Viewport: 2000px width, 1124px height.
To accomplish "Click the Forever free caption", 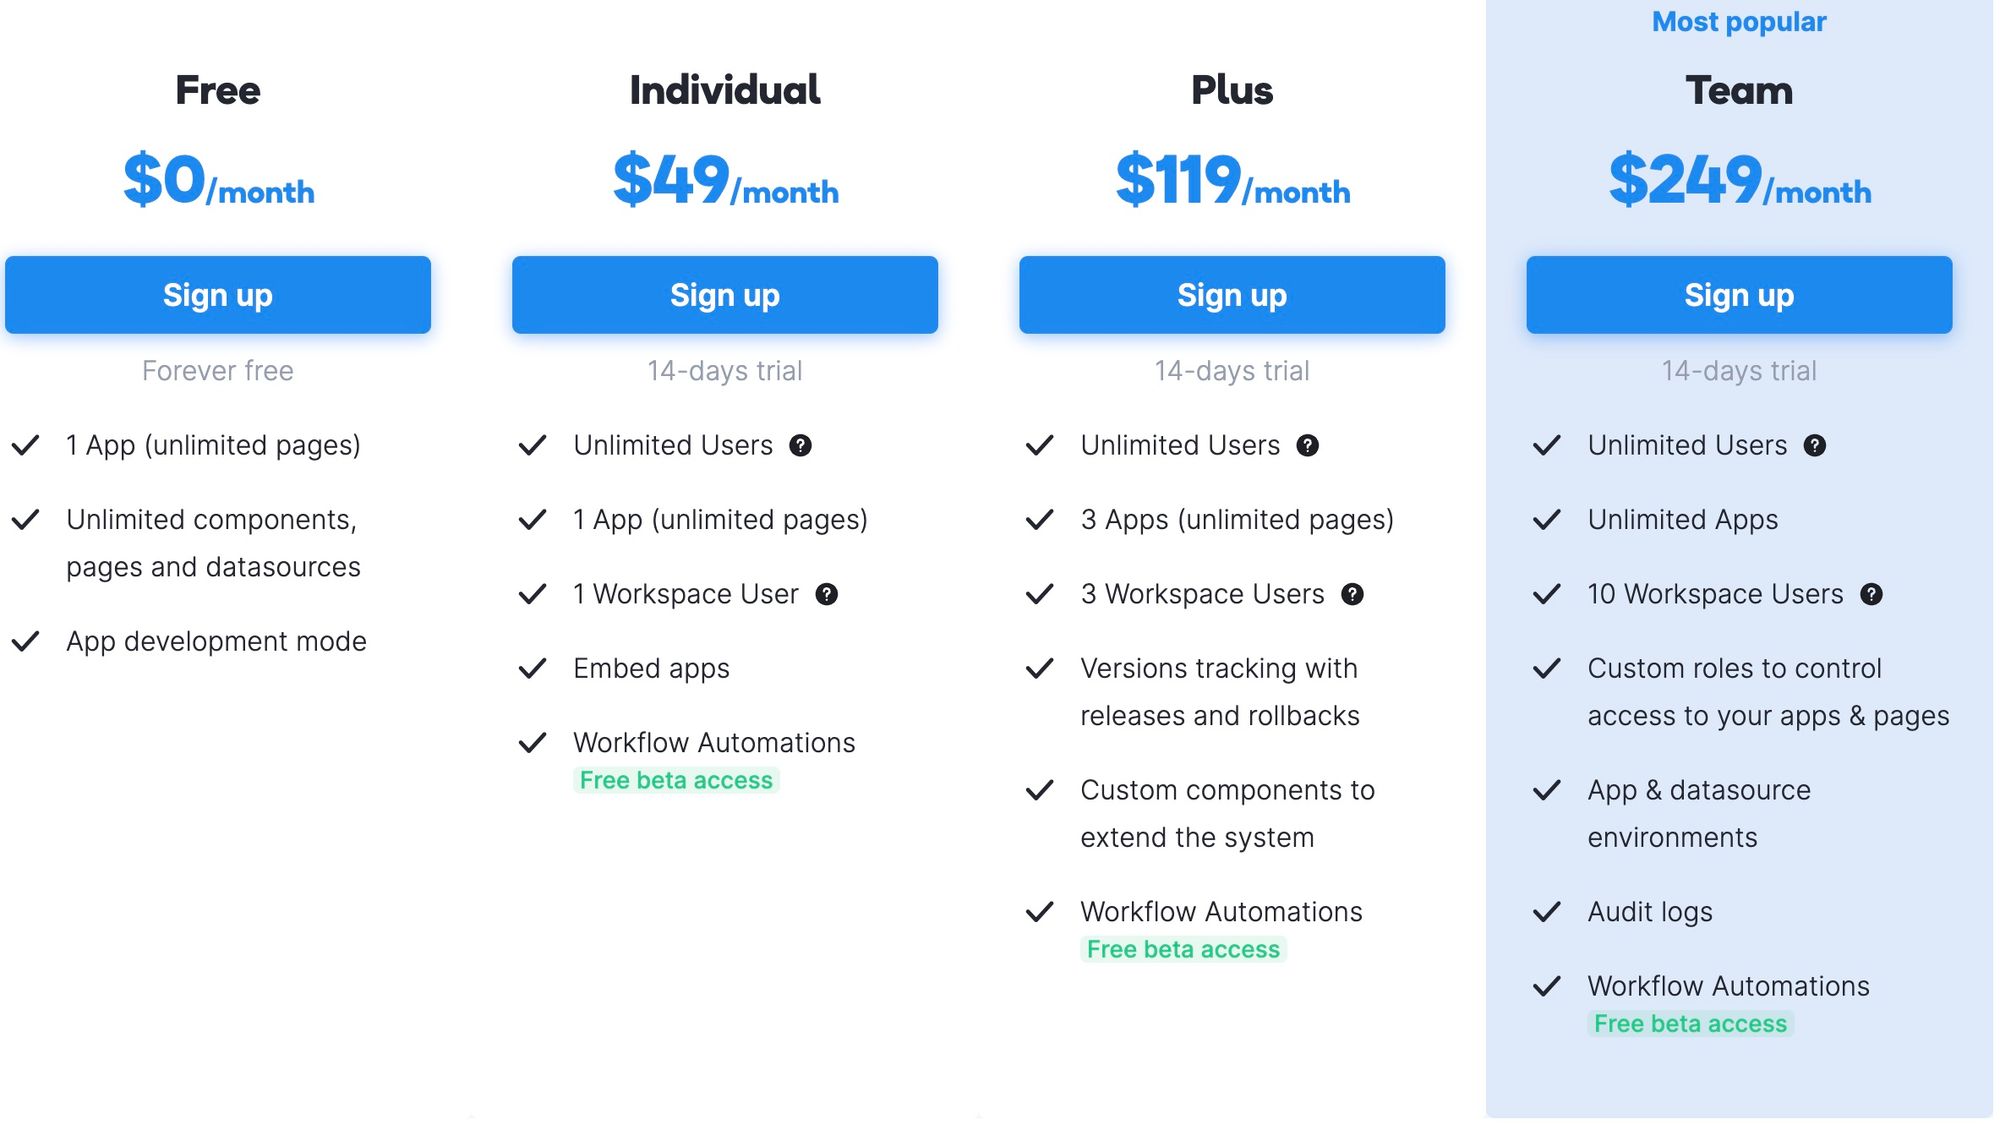I will coord(218,371).
